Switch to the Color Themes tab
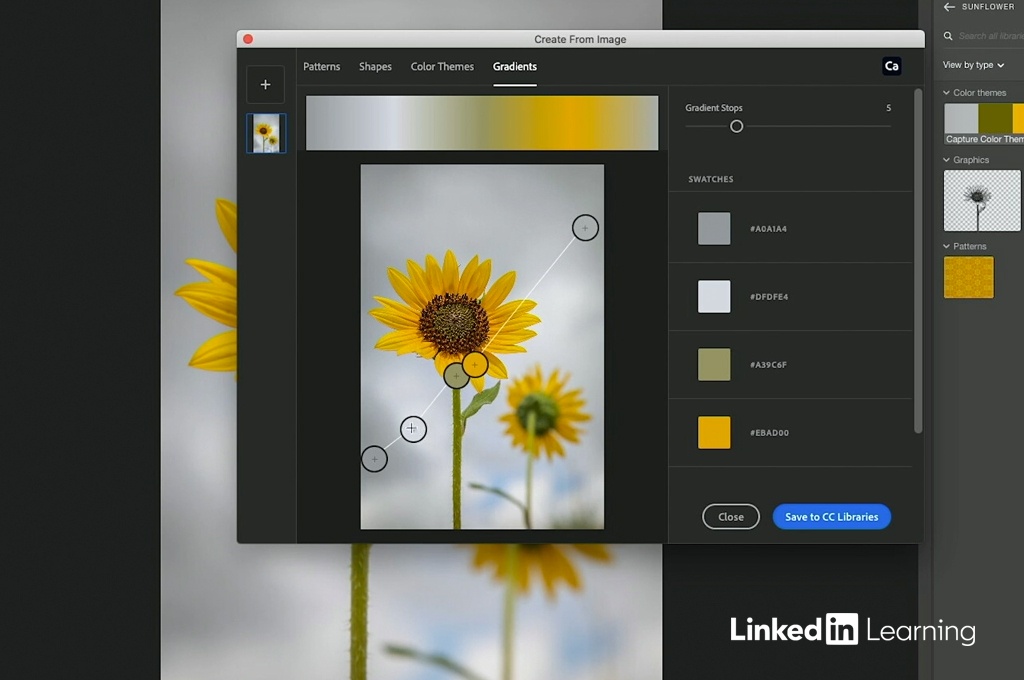Image resolution: width=1024 pixels, height=680 pixels. coord(442,67)
